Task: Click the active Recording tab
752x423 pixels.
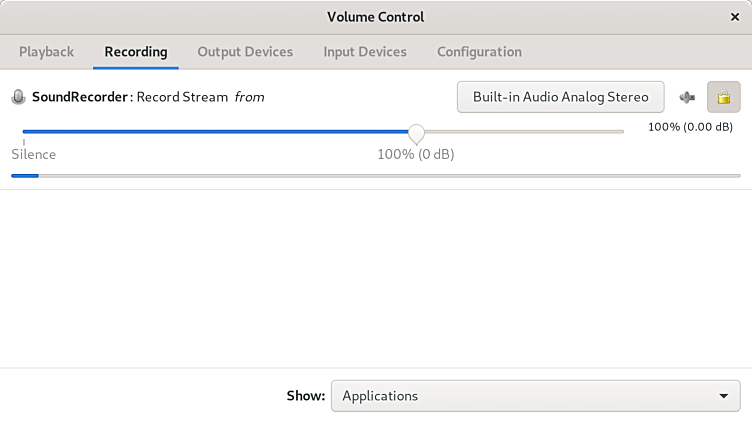Action: [136, 52]
